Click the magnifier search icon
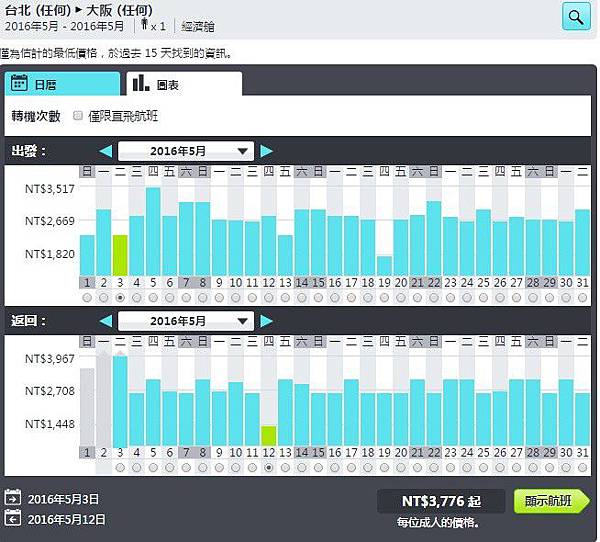This screenshot has height=542, width=600. 576,16
